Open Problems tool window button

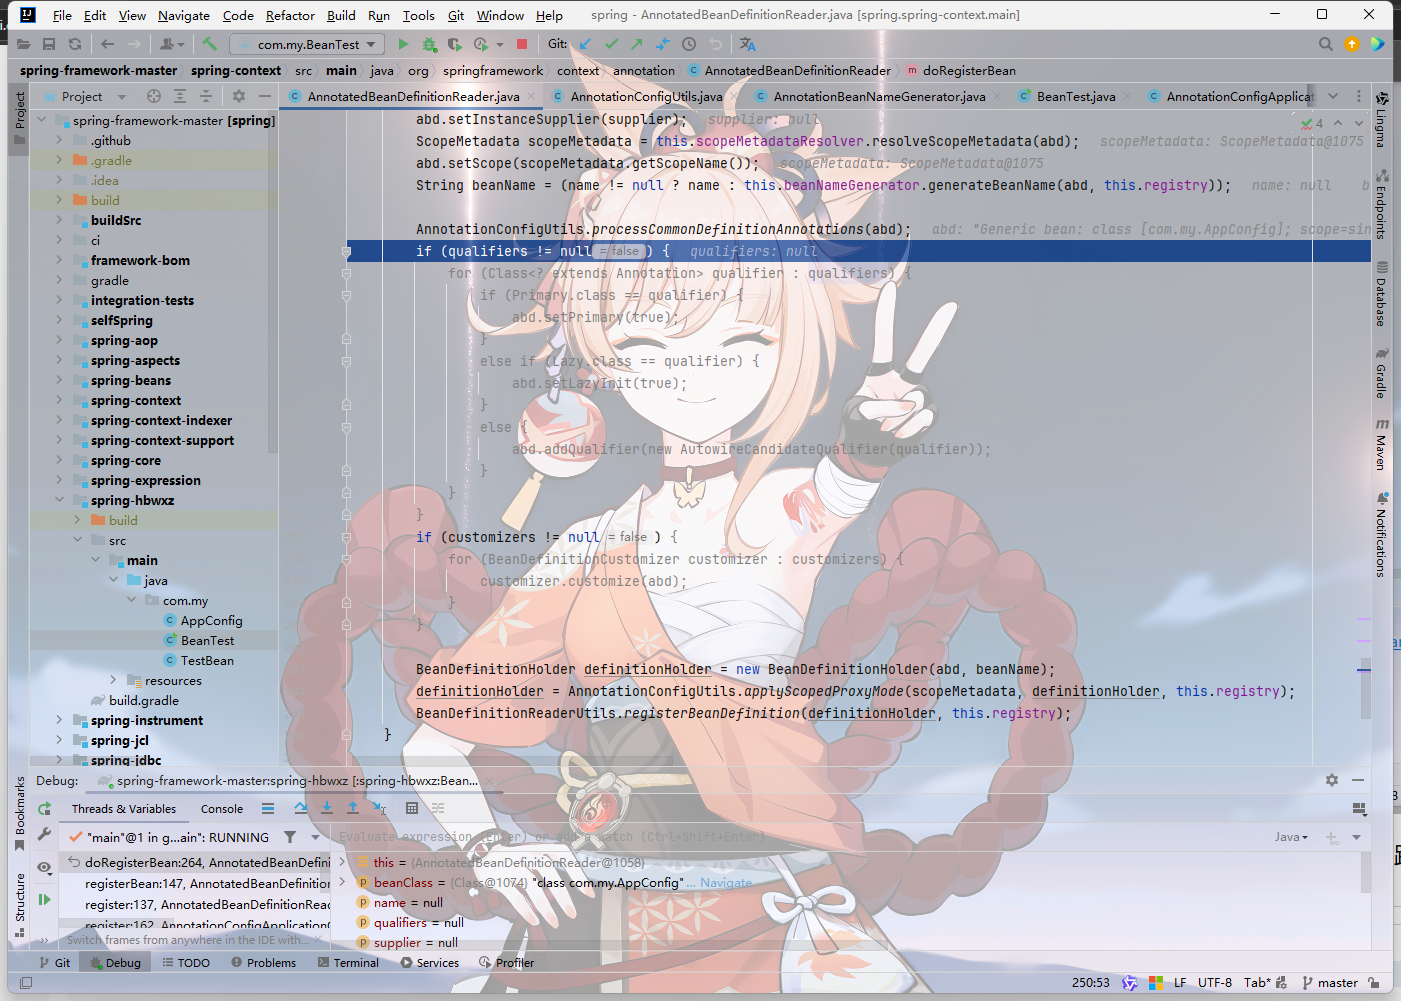point(264,962)
